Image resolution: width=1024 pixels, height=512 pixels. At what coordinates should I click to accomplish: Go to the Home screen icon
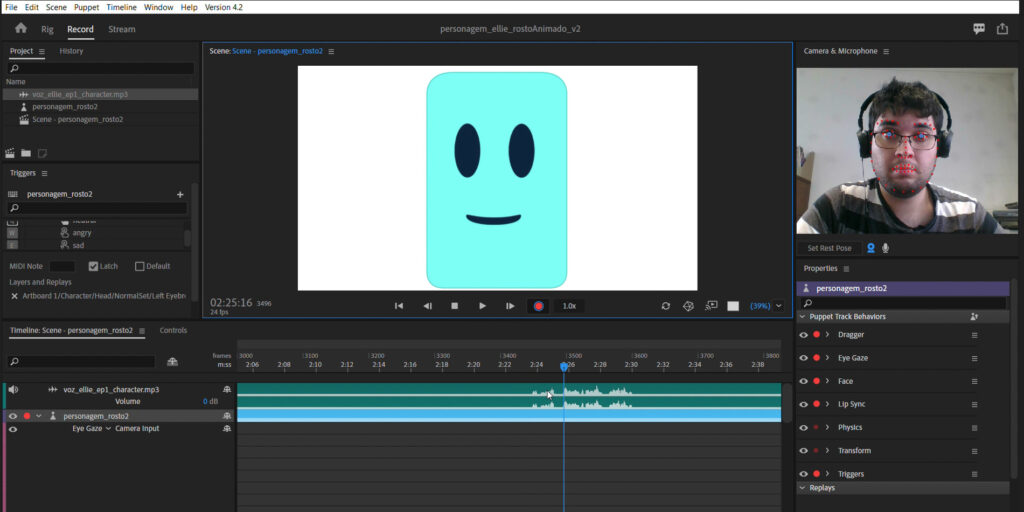pos(20,29)
